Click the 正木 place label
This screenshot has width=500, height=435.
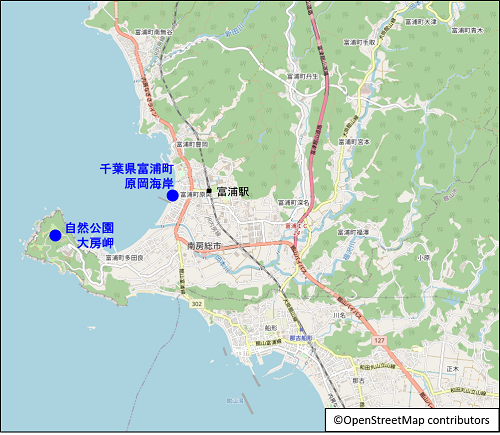pyautogui.click(x=453, y=369)
